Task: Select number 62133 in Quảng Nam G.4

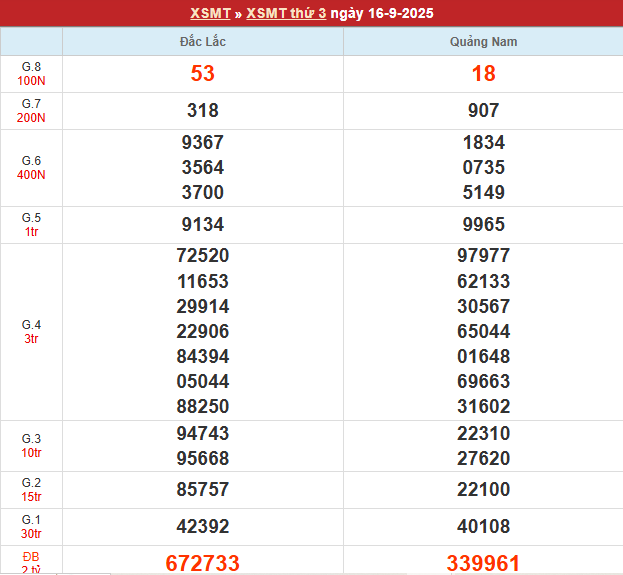Action: point(484,282)
